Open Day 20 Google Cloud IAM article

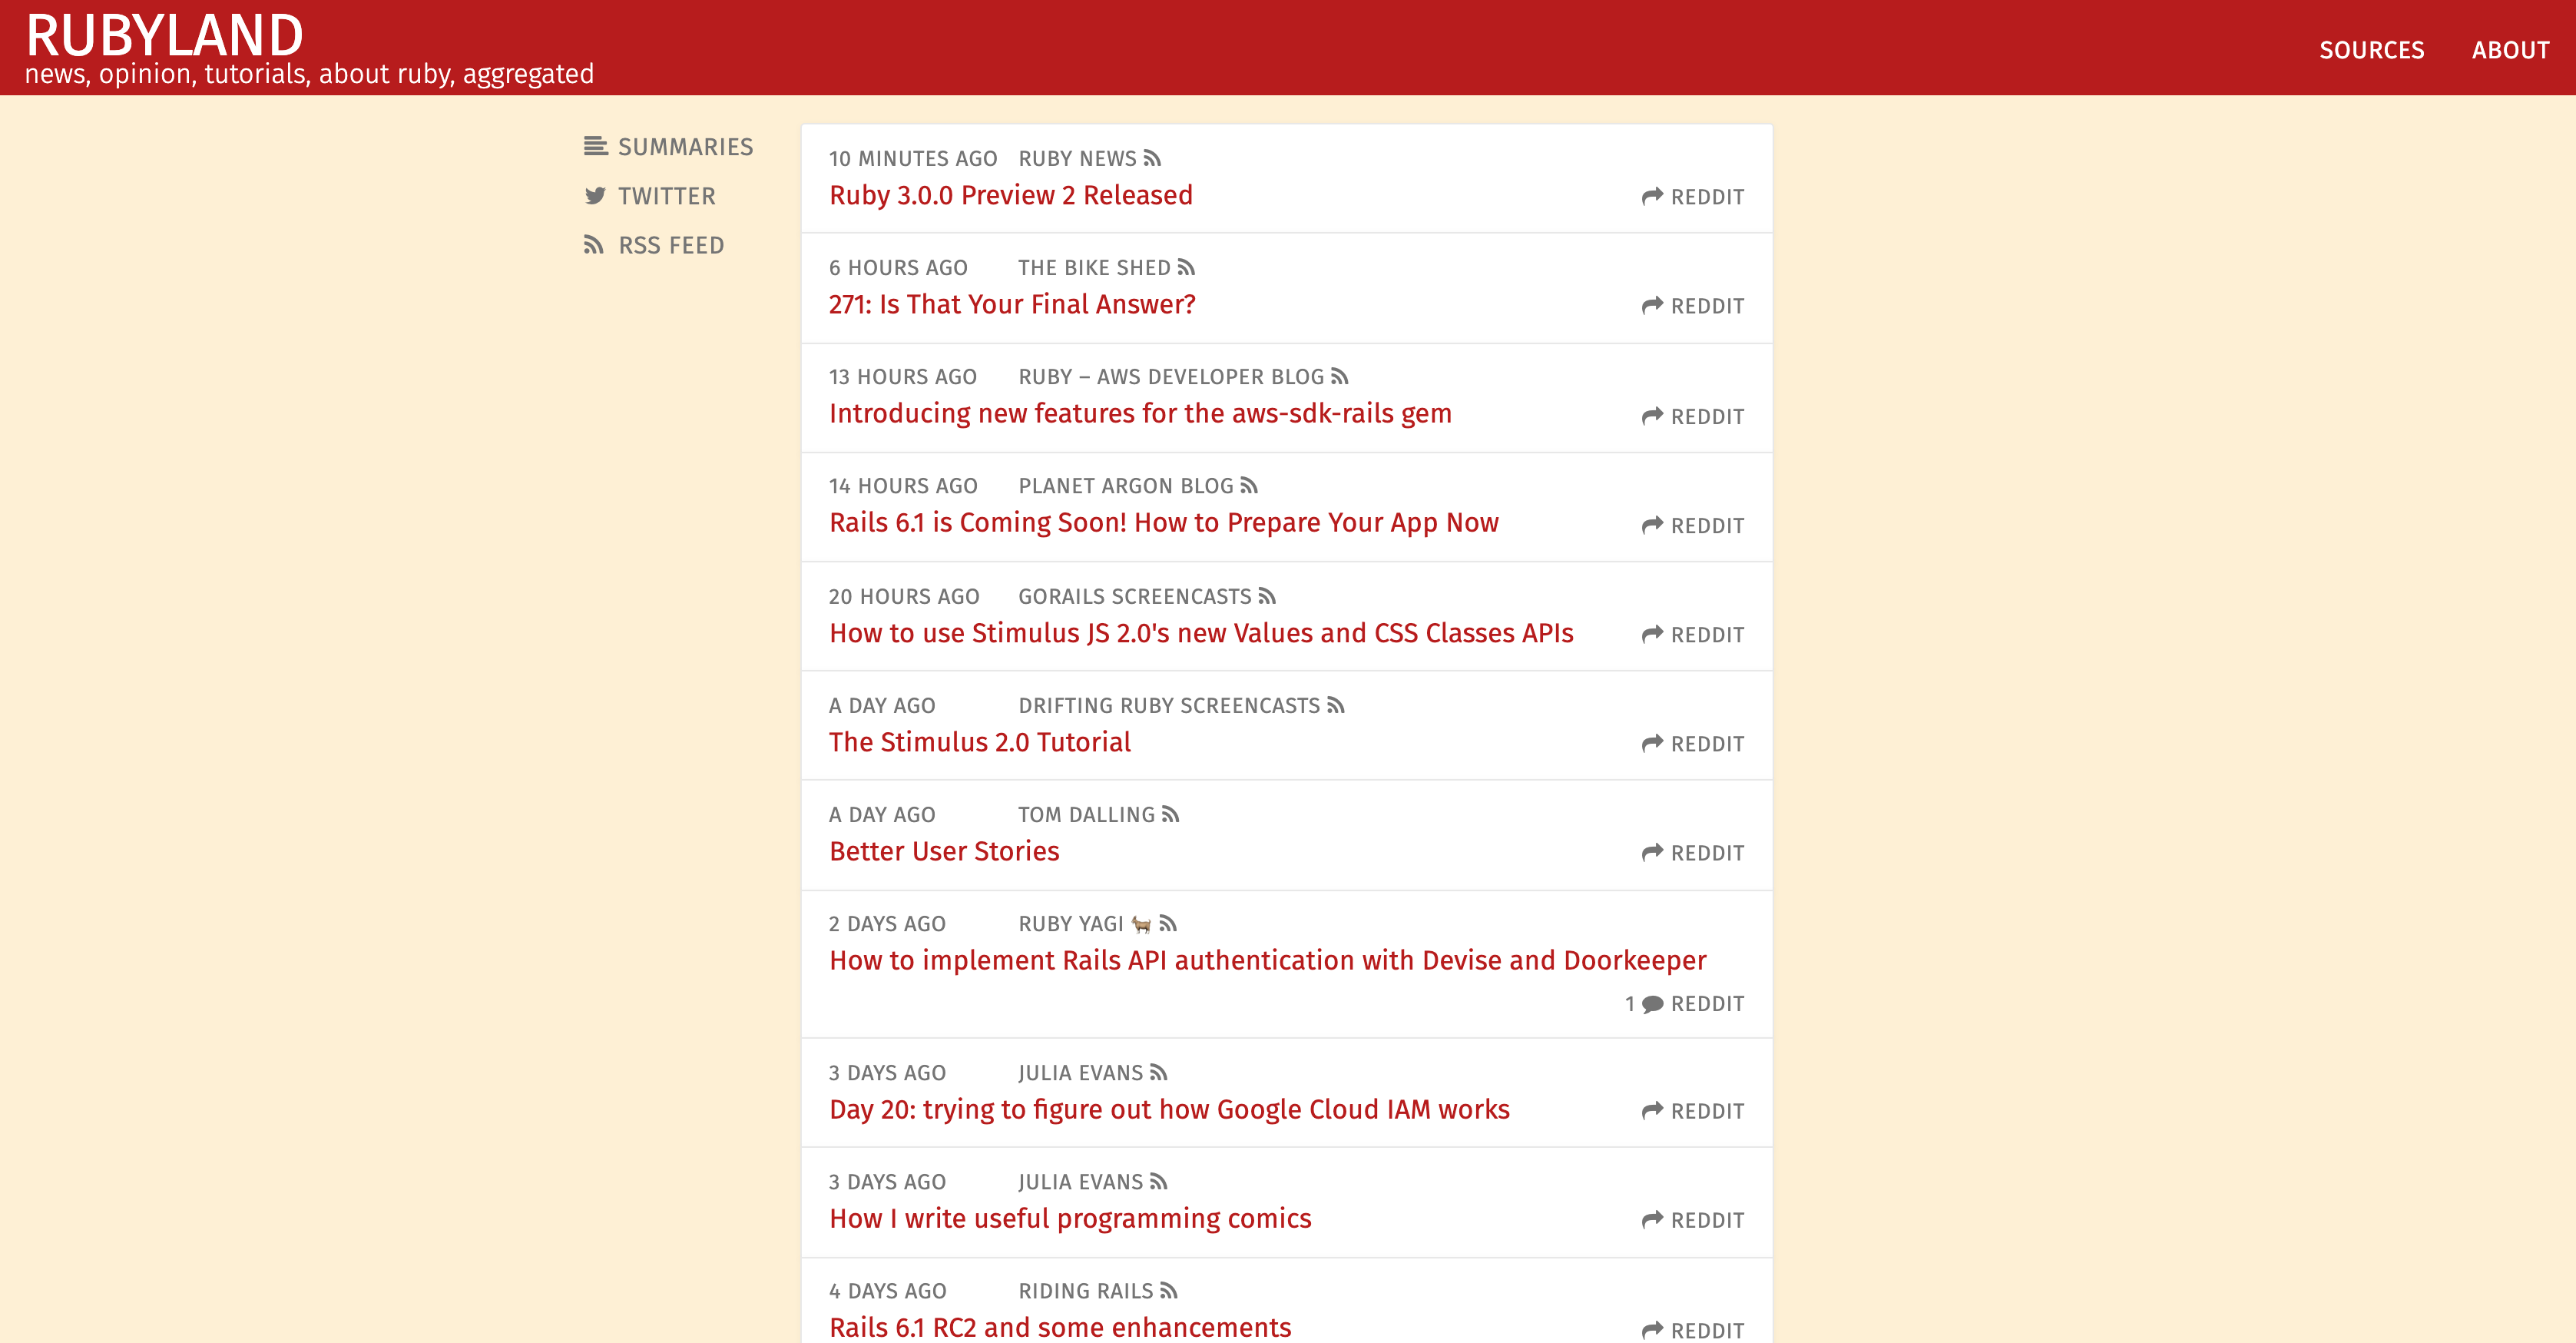point(1169,1109)
